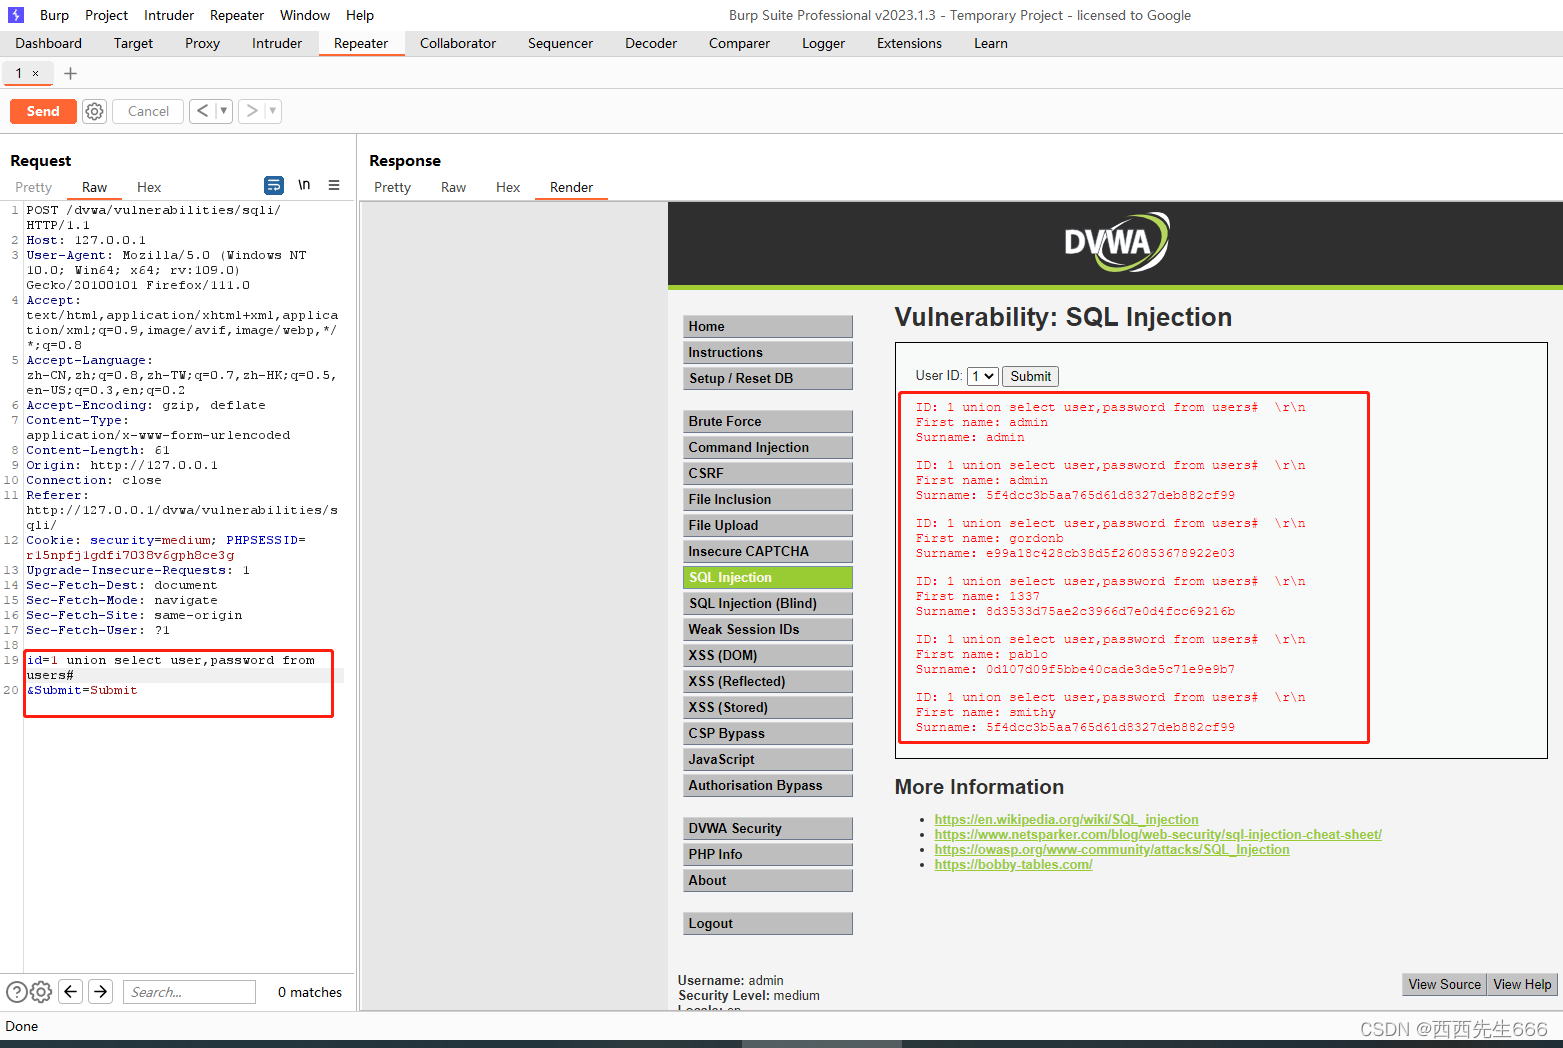Go to previous request with back arrow
This screenshot has height=1048, width=1563.
(202, 111)
